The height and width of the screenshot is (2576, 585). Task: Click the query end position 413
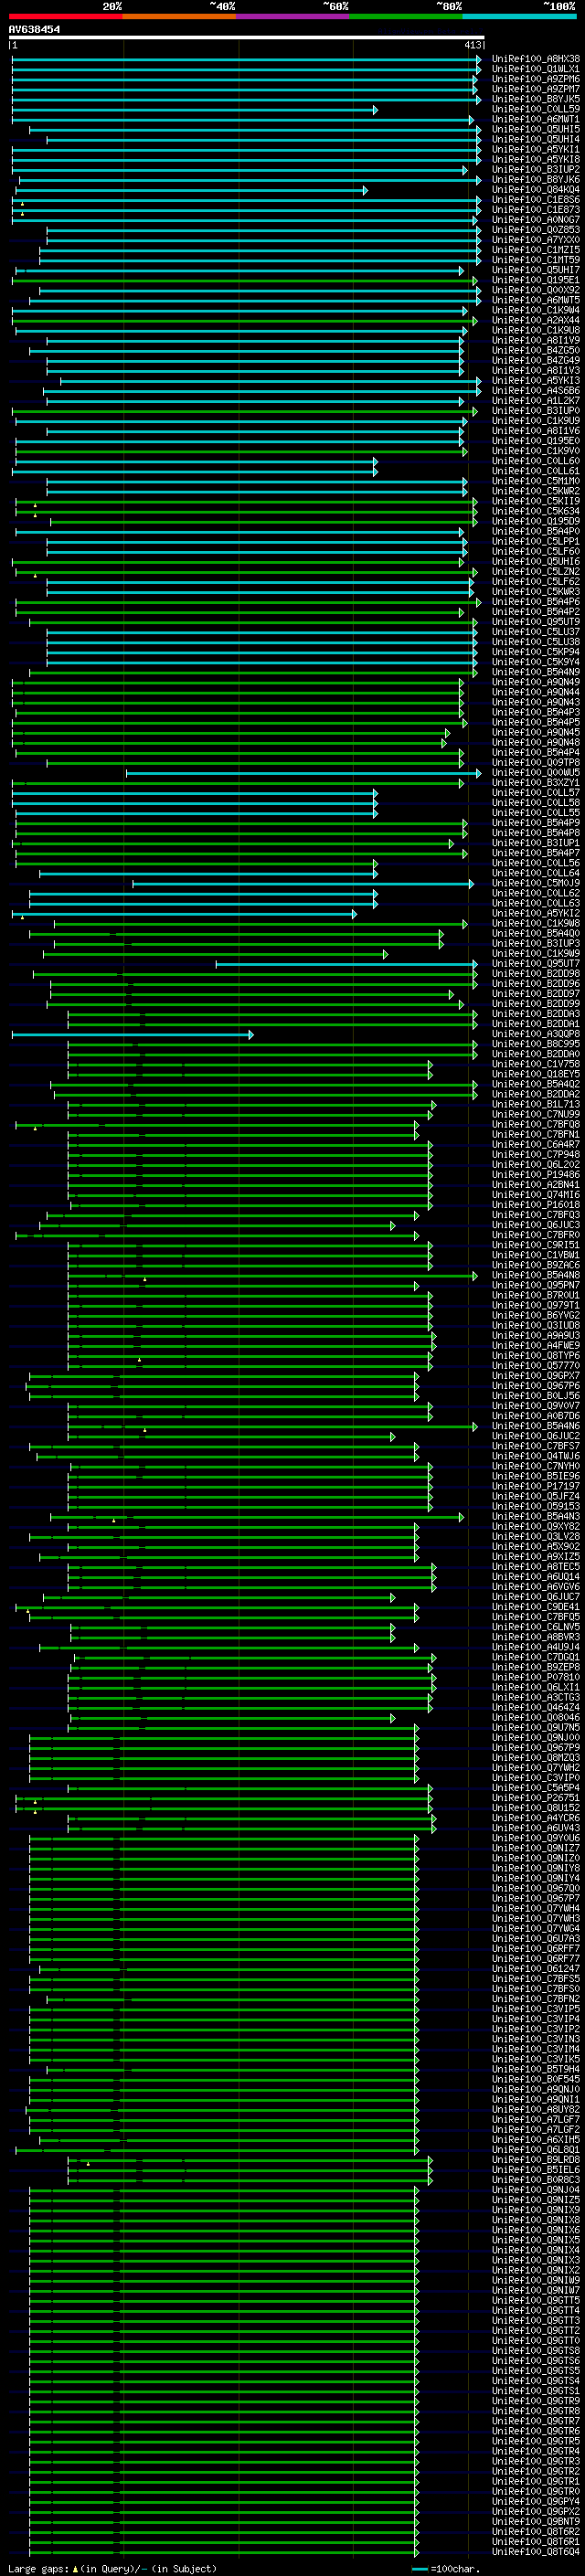(x=473, y=45)
